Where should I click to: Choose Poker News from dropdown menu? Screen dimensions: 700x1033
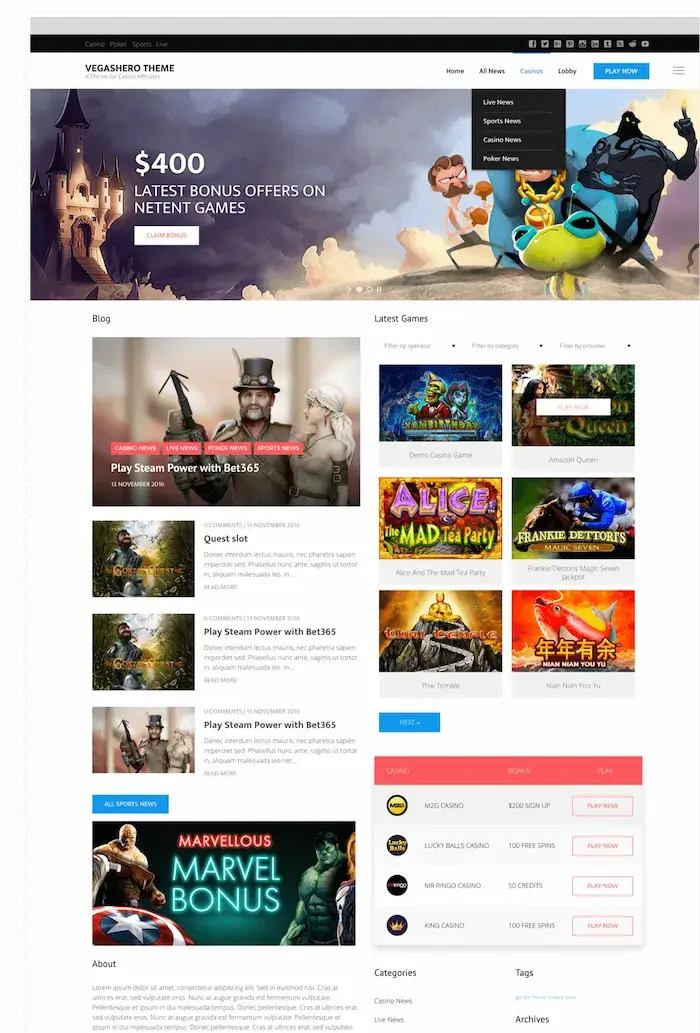pos(500,159)
